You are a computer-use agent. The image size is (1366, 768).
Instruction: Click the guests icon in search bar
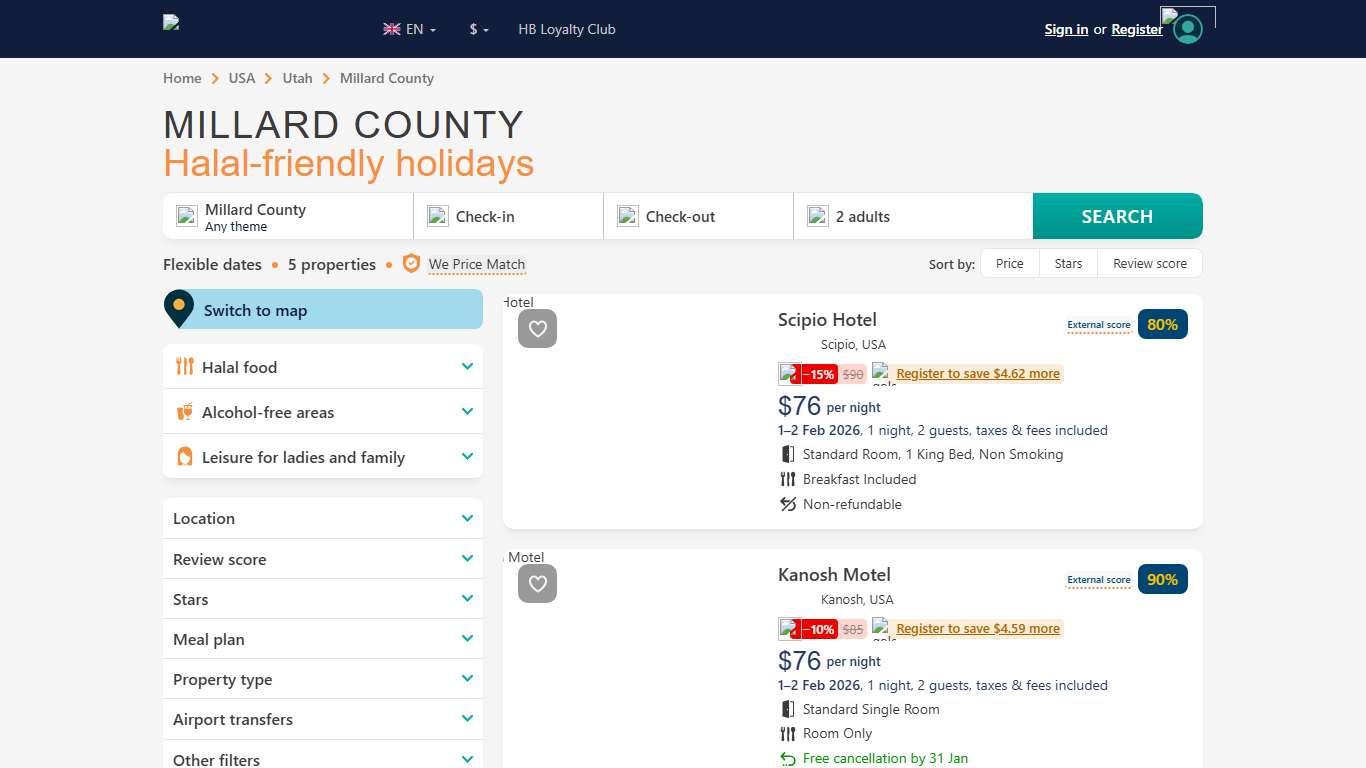[x=818, y=215]
